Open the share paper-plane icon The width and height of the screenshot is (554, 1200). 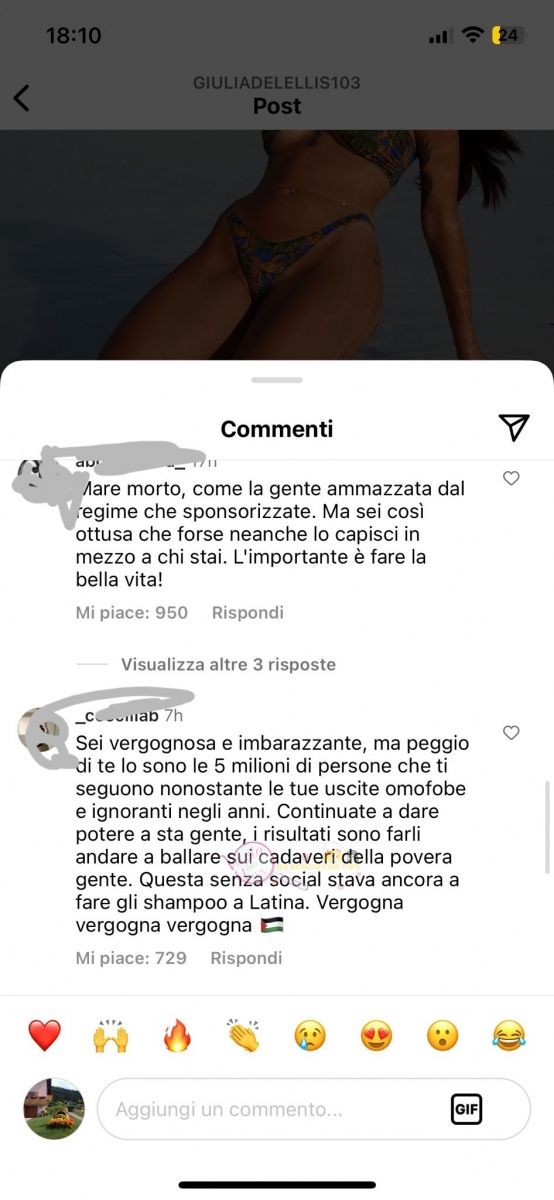coord(513,427)
